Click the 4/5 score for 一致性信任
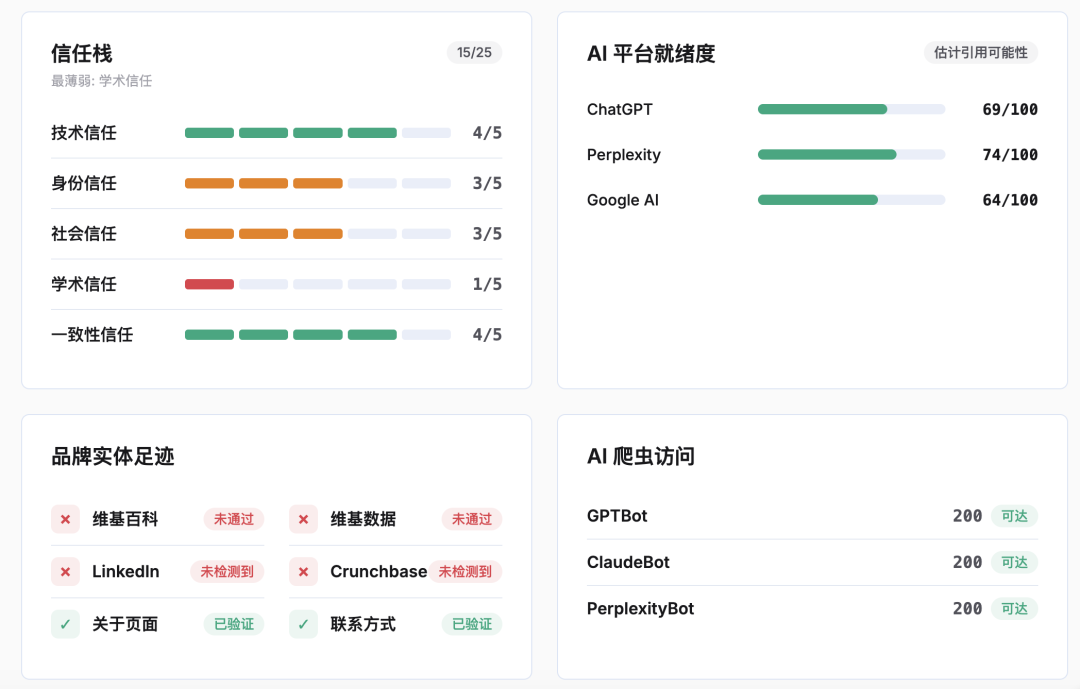 pyautogui.click(x=487, y=335)
